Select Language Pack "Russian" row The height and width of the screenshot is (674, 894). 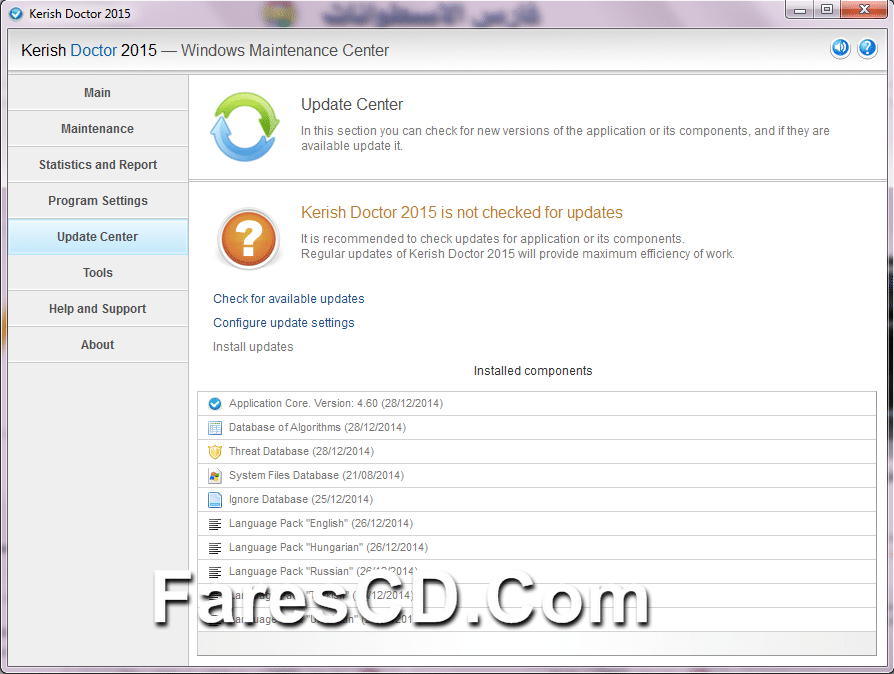[x=537, y=571]
